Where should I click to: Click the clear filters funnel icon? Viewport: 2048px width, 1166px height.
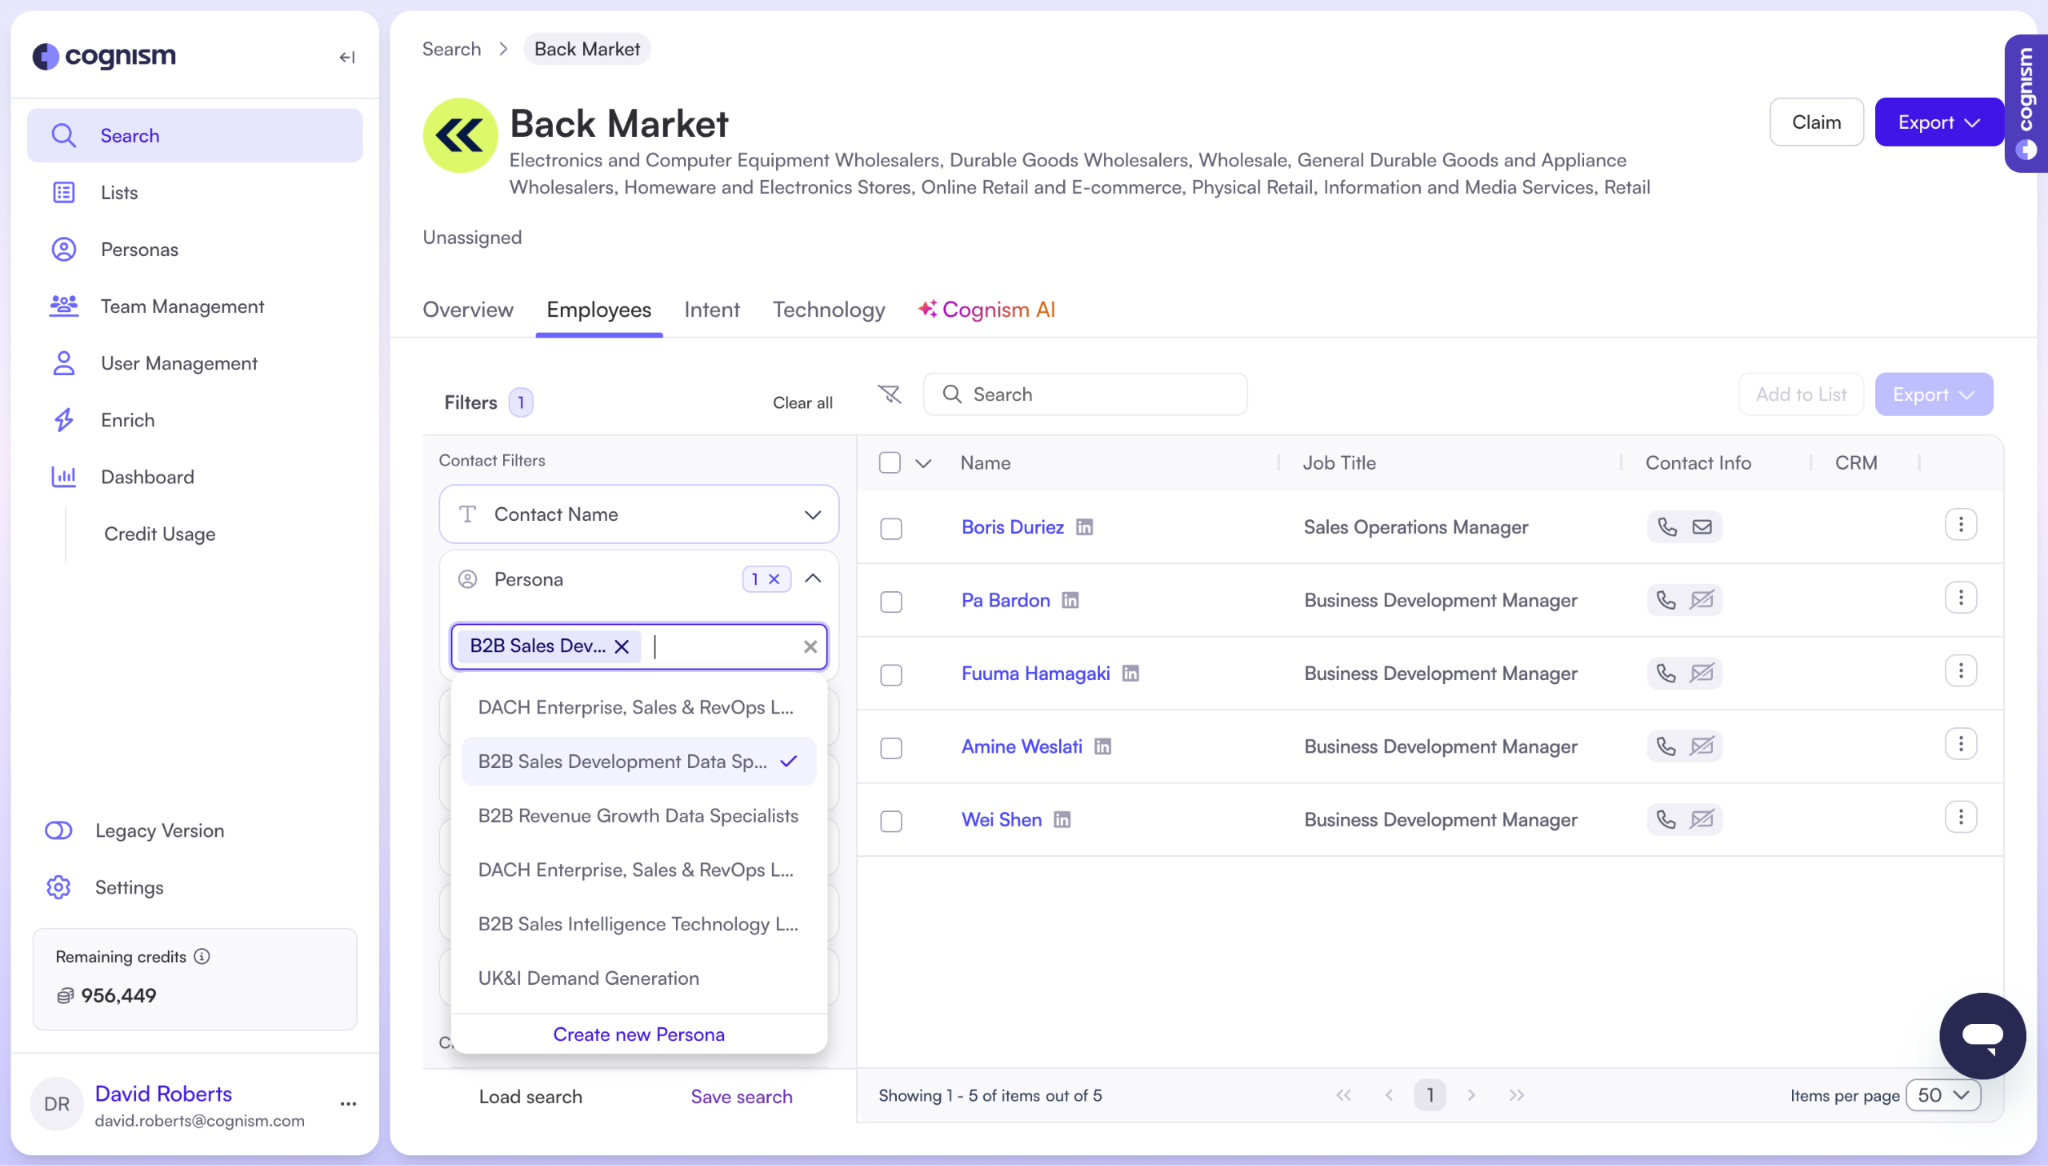pyautogui.click(x=889, y=395)
